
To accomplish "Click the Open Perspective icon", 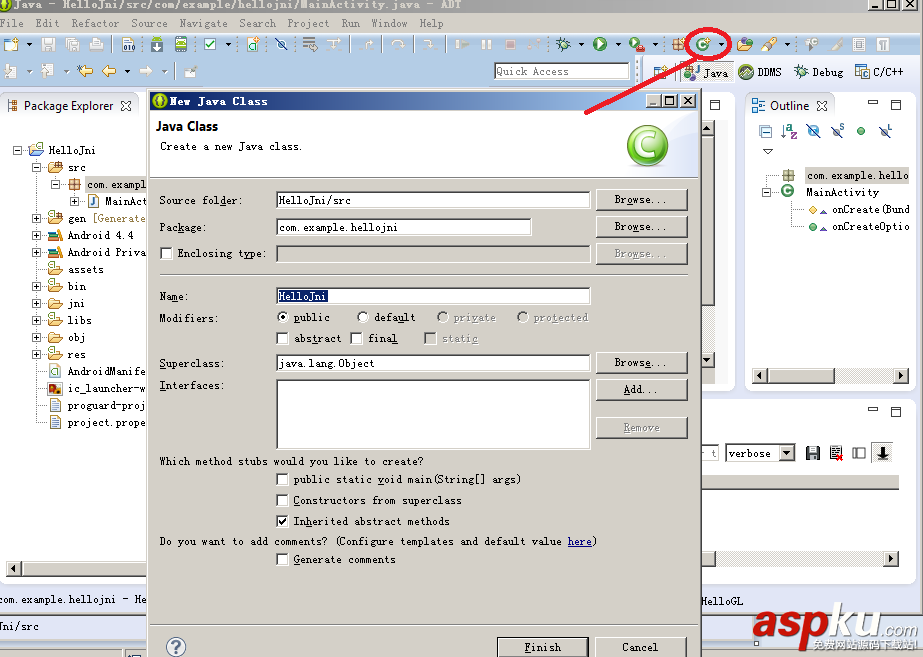I will point(660,72).
